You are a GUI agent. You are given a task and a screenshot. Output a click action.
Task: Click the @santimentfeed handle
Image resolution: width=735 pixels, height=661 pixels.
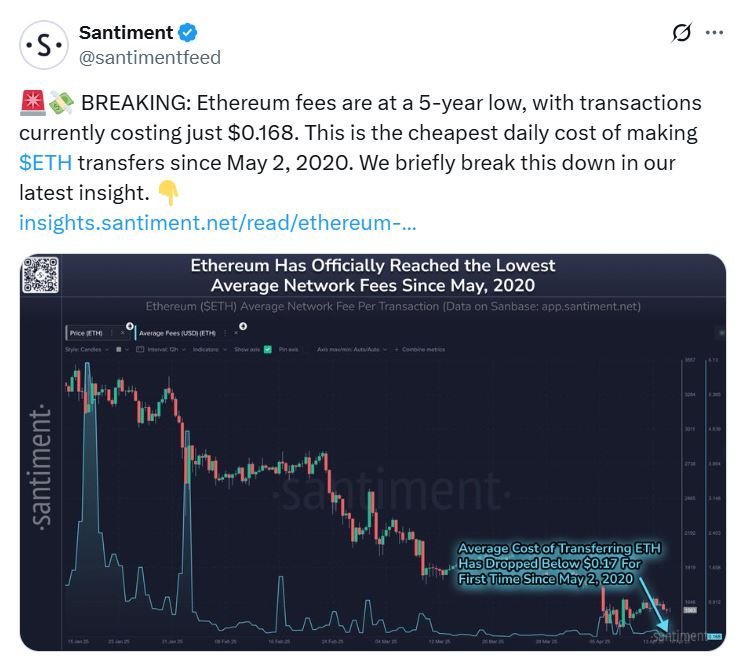click(x=149, y=58)
